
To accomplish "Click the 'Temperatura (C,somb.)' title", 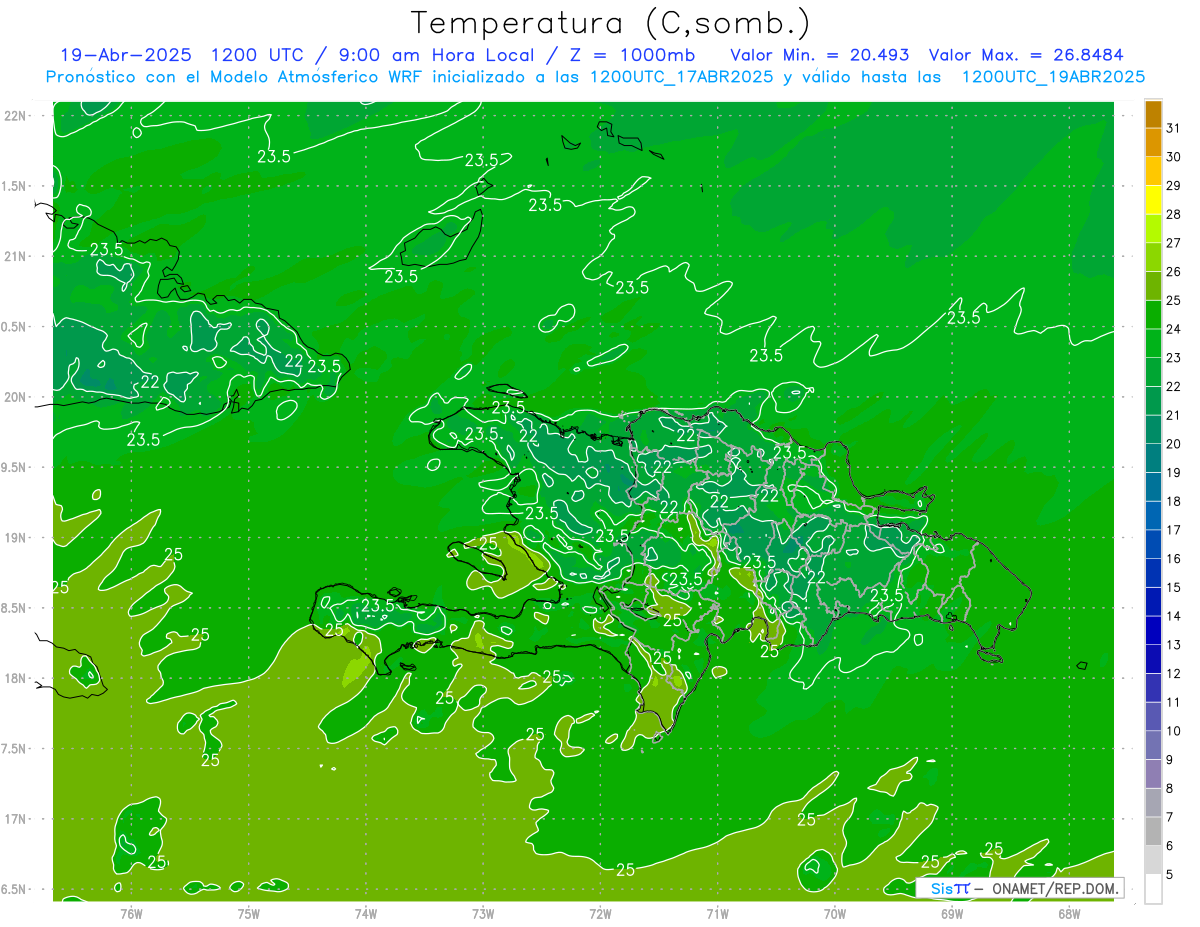I will [x=611, y=23].
